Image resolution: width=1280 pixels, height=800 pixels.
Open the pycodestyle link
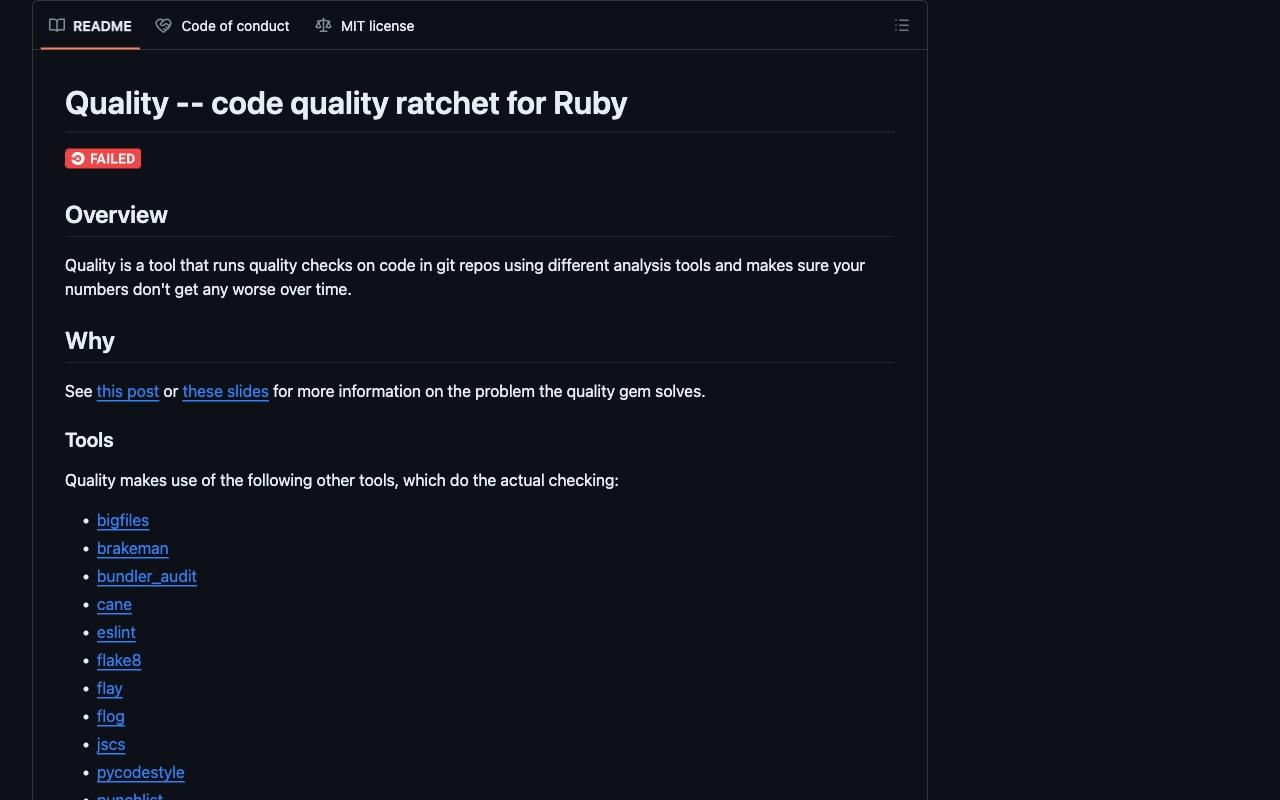pyautogui.click(x=141, y=772)
